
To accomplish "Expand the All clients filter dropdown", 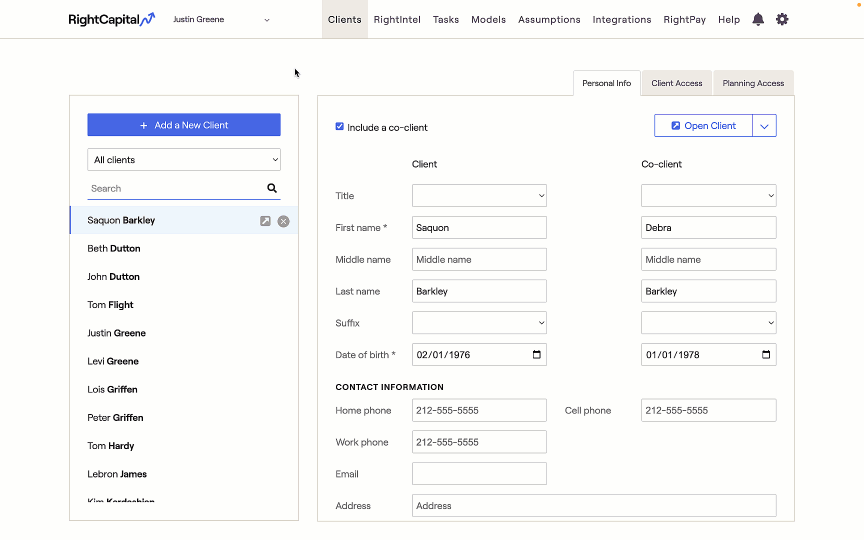I will [x=184, y=160].
